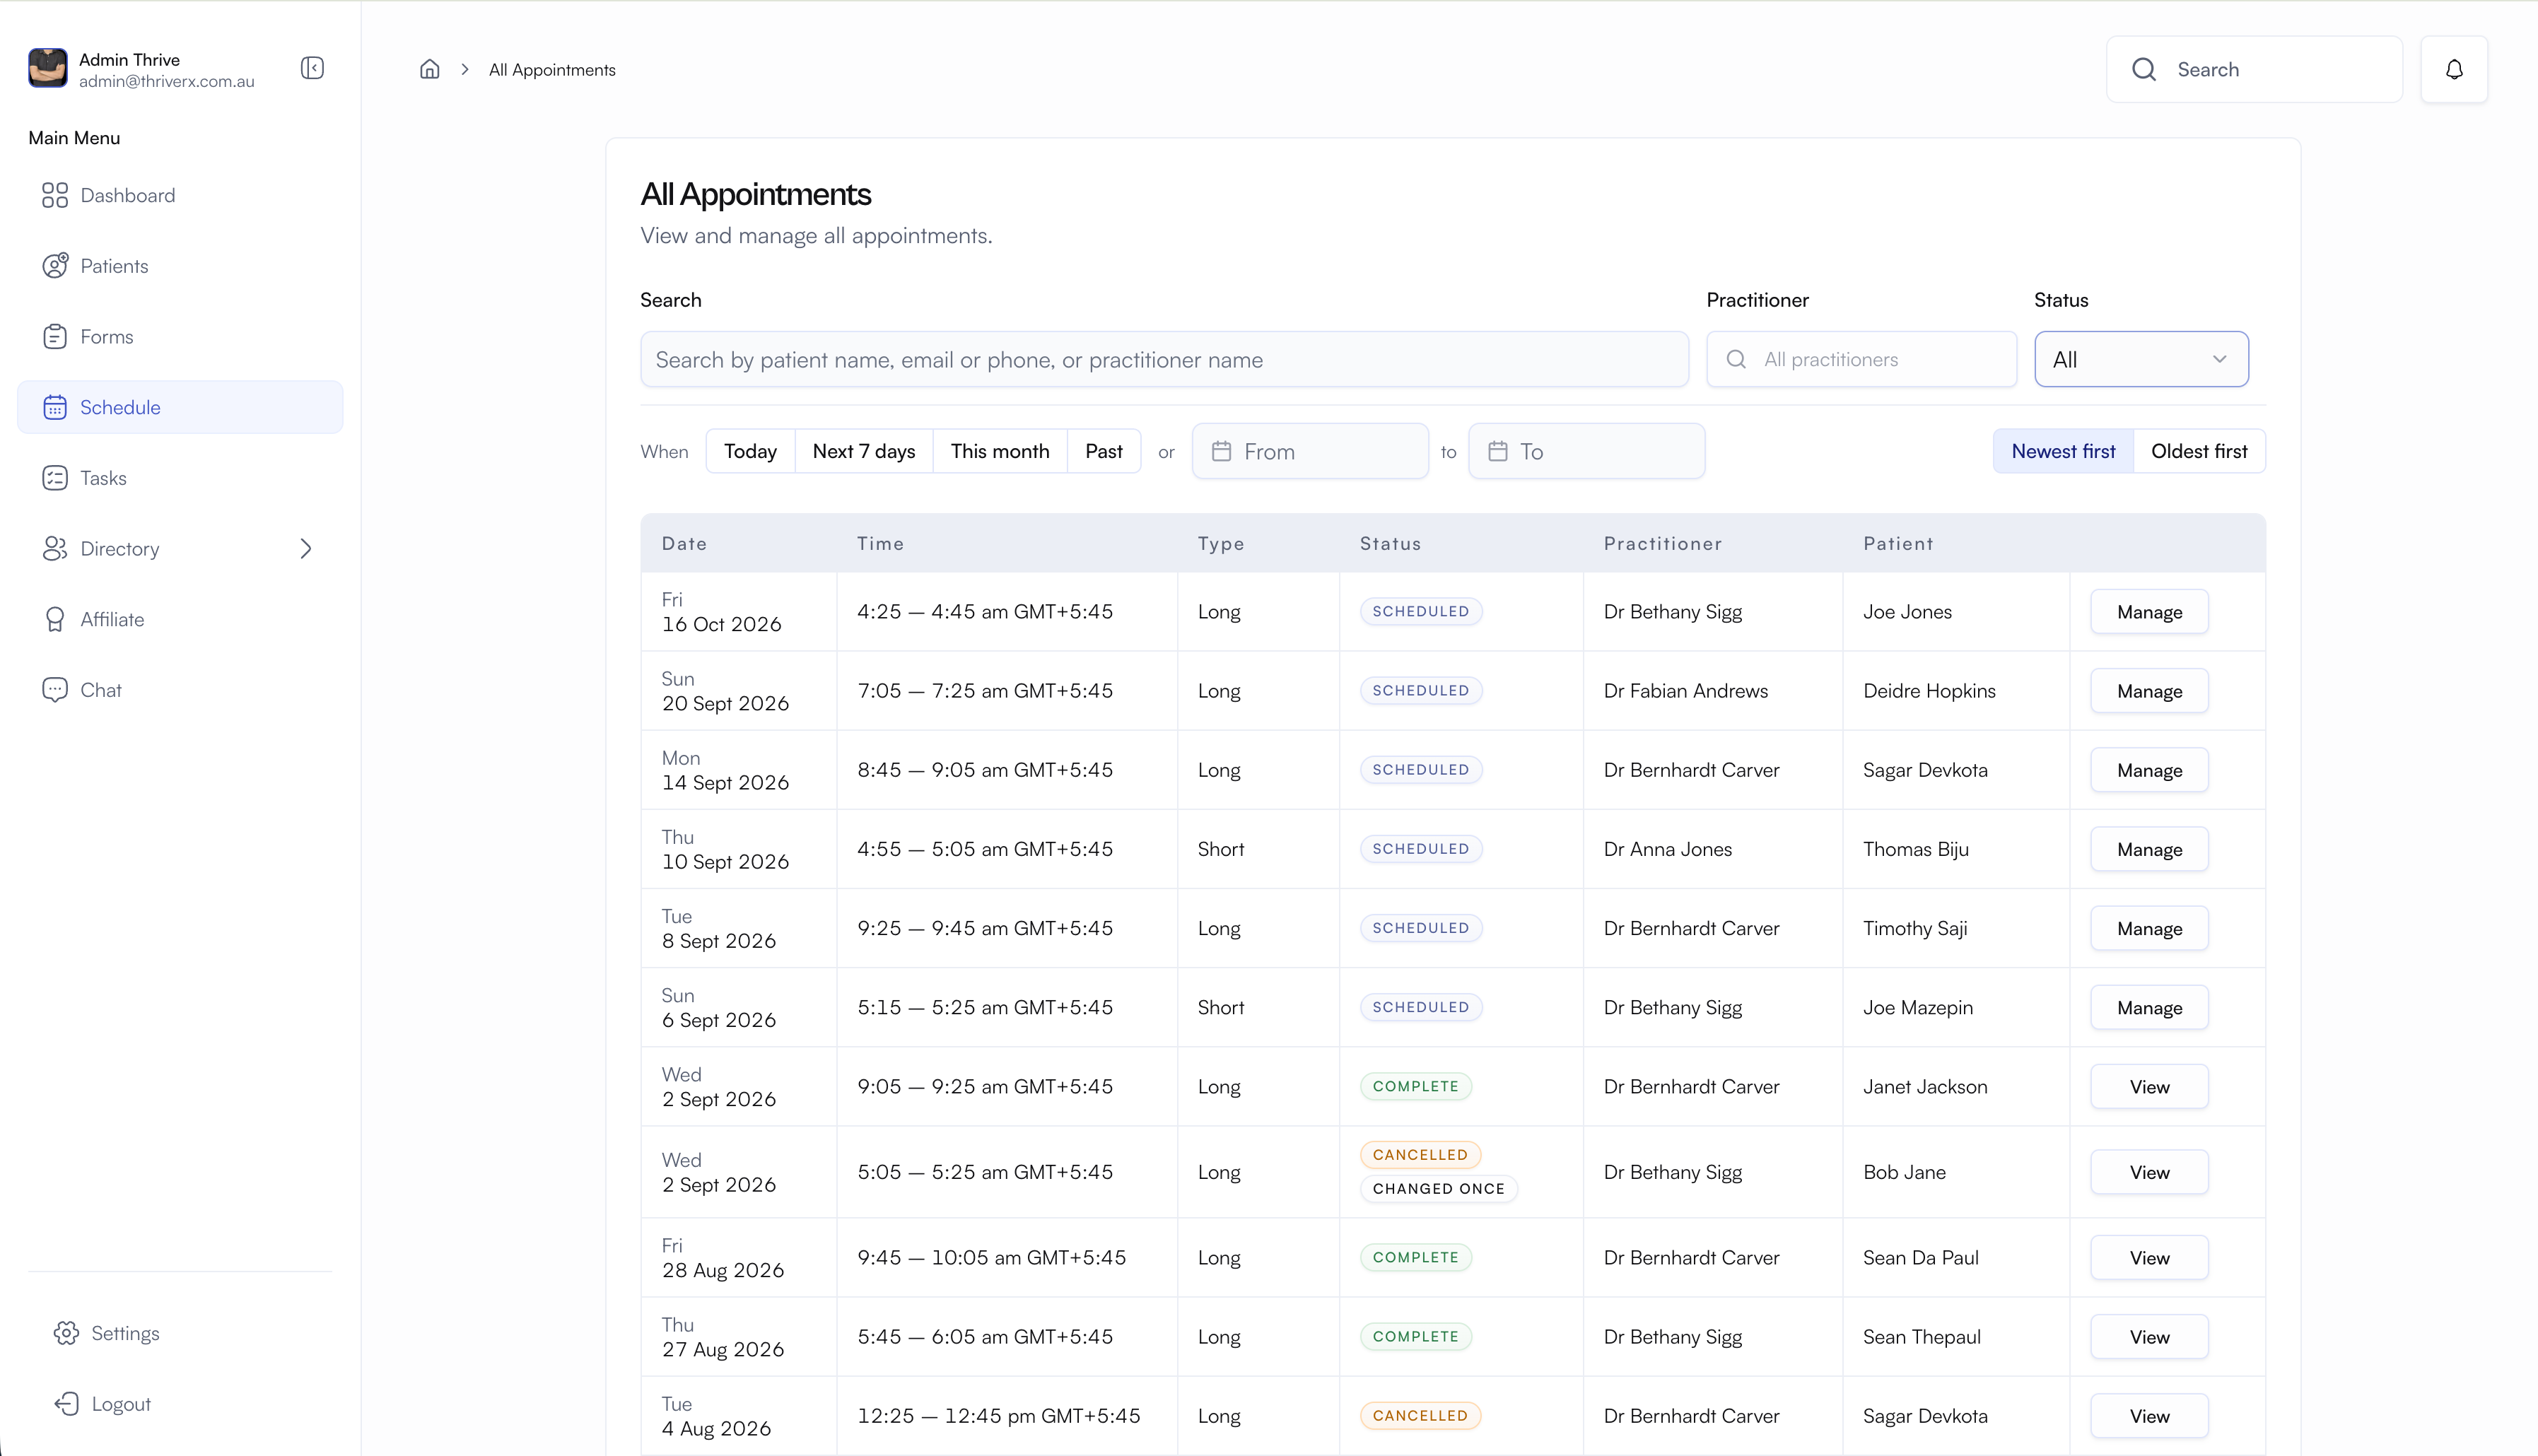Sort by Newest first
Image resolution: width=2538 pixels, height=1456 pixels.
click(2063, 451)
